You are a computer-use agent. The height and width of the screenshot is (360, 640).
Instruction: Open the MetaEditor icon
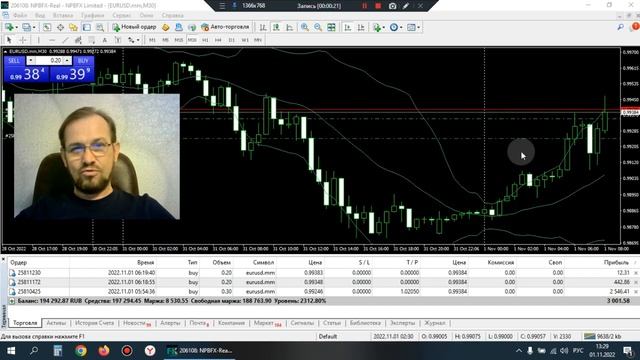click(x=166, y=27)
